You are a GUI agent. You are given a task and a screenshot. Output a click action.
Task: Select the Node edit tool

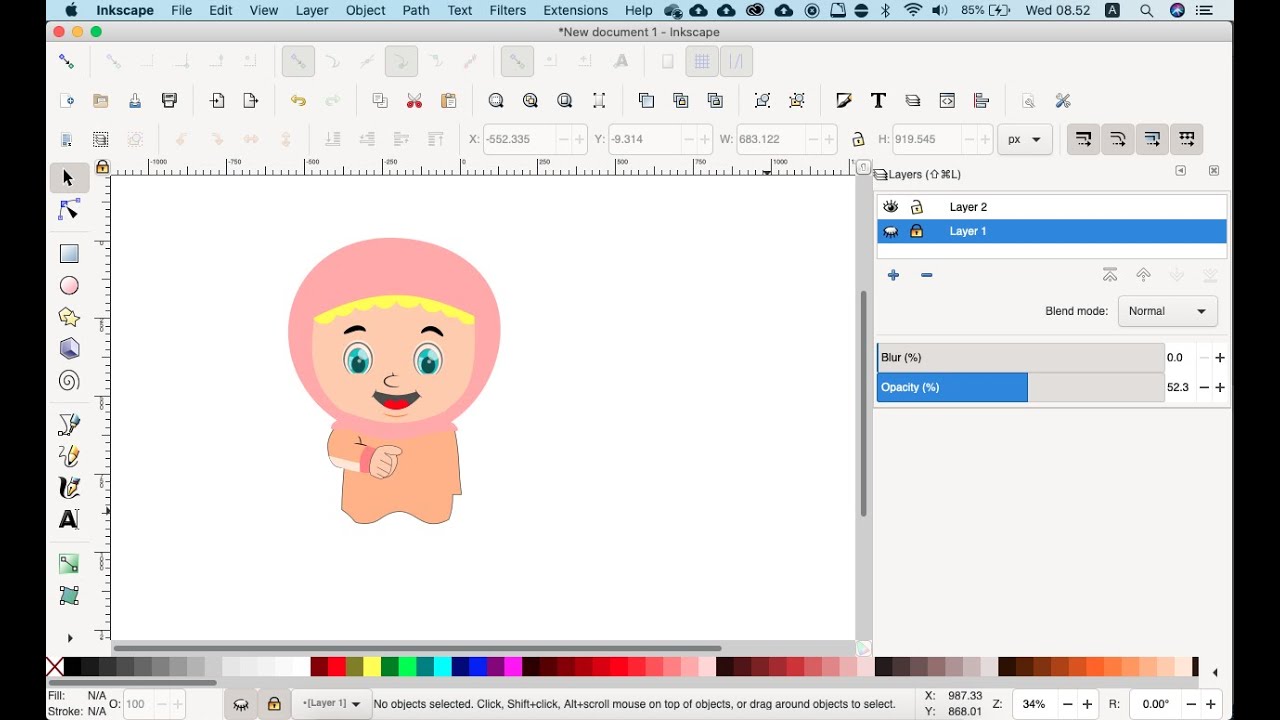[x=68, y=210]
